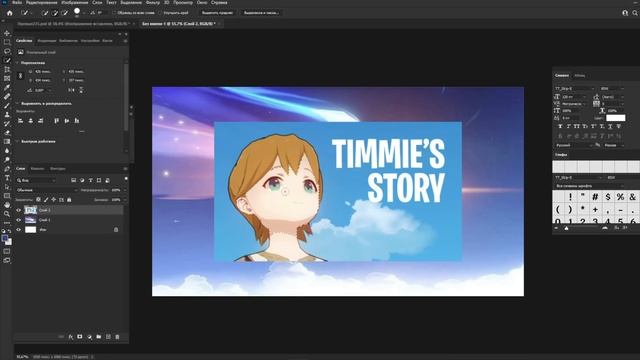Image resolution: width=640 pixels, height=360 pixels.
Task: Select the Zoom tool in toolbar
Action: 7,214
